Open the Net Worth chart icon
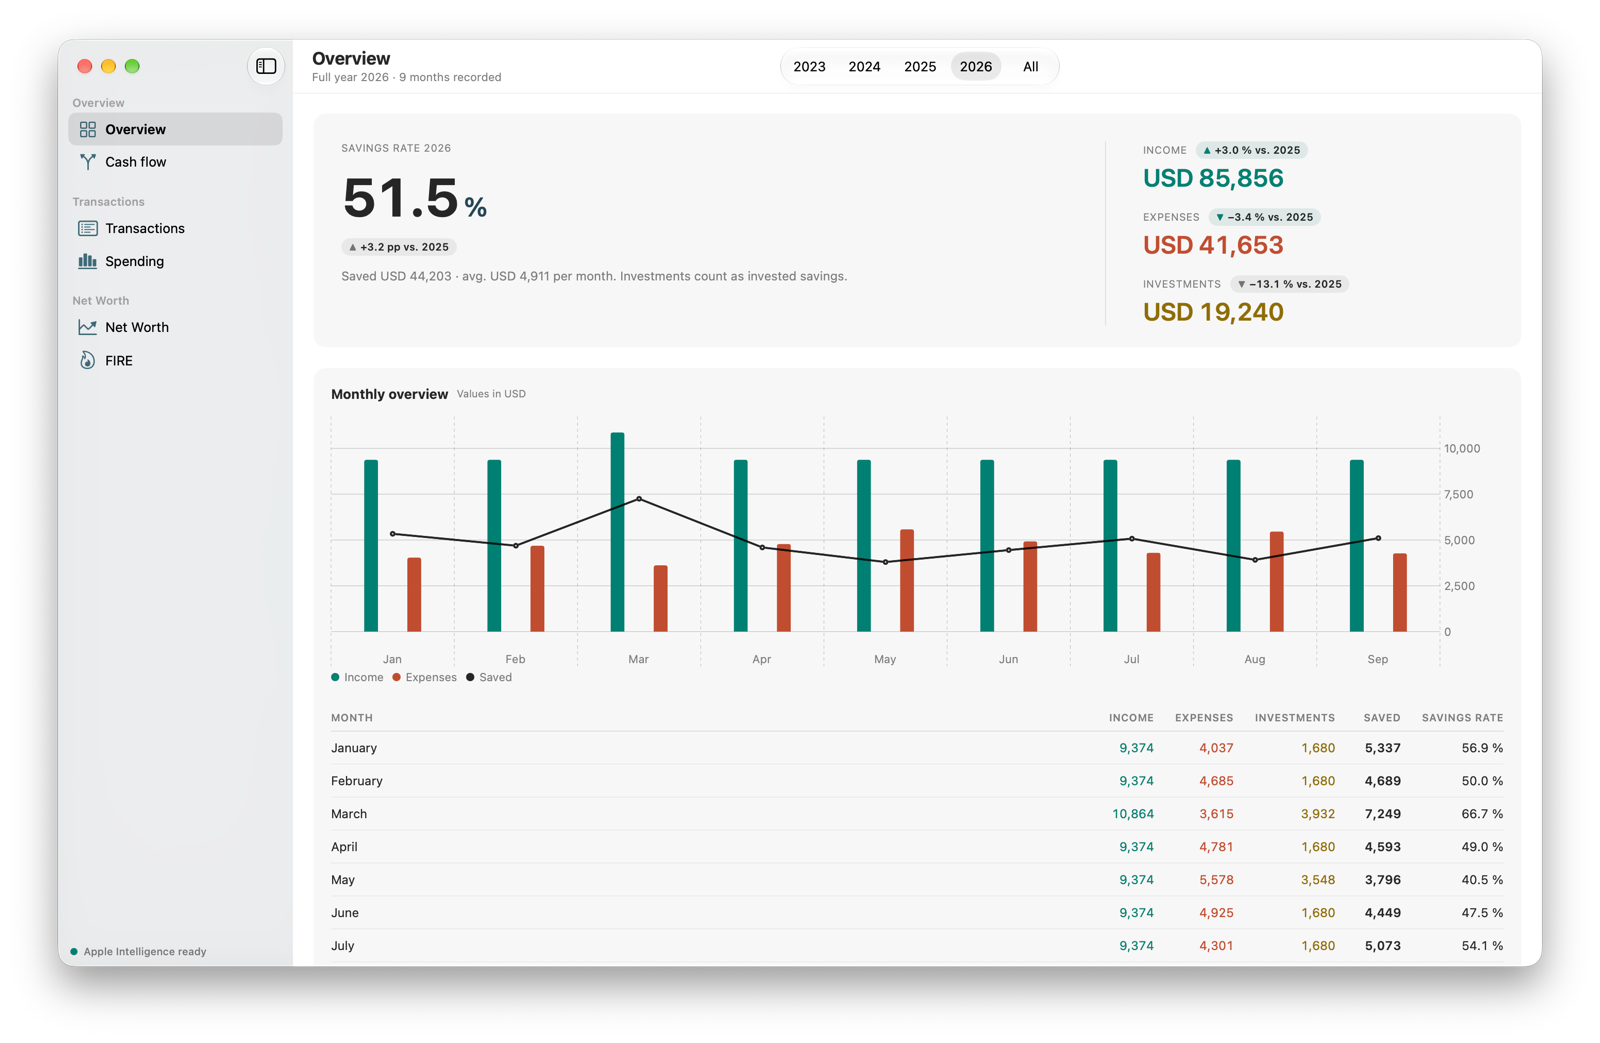The image size is (1600, 1043). 88,327
